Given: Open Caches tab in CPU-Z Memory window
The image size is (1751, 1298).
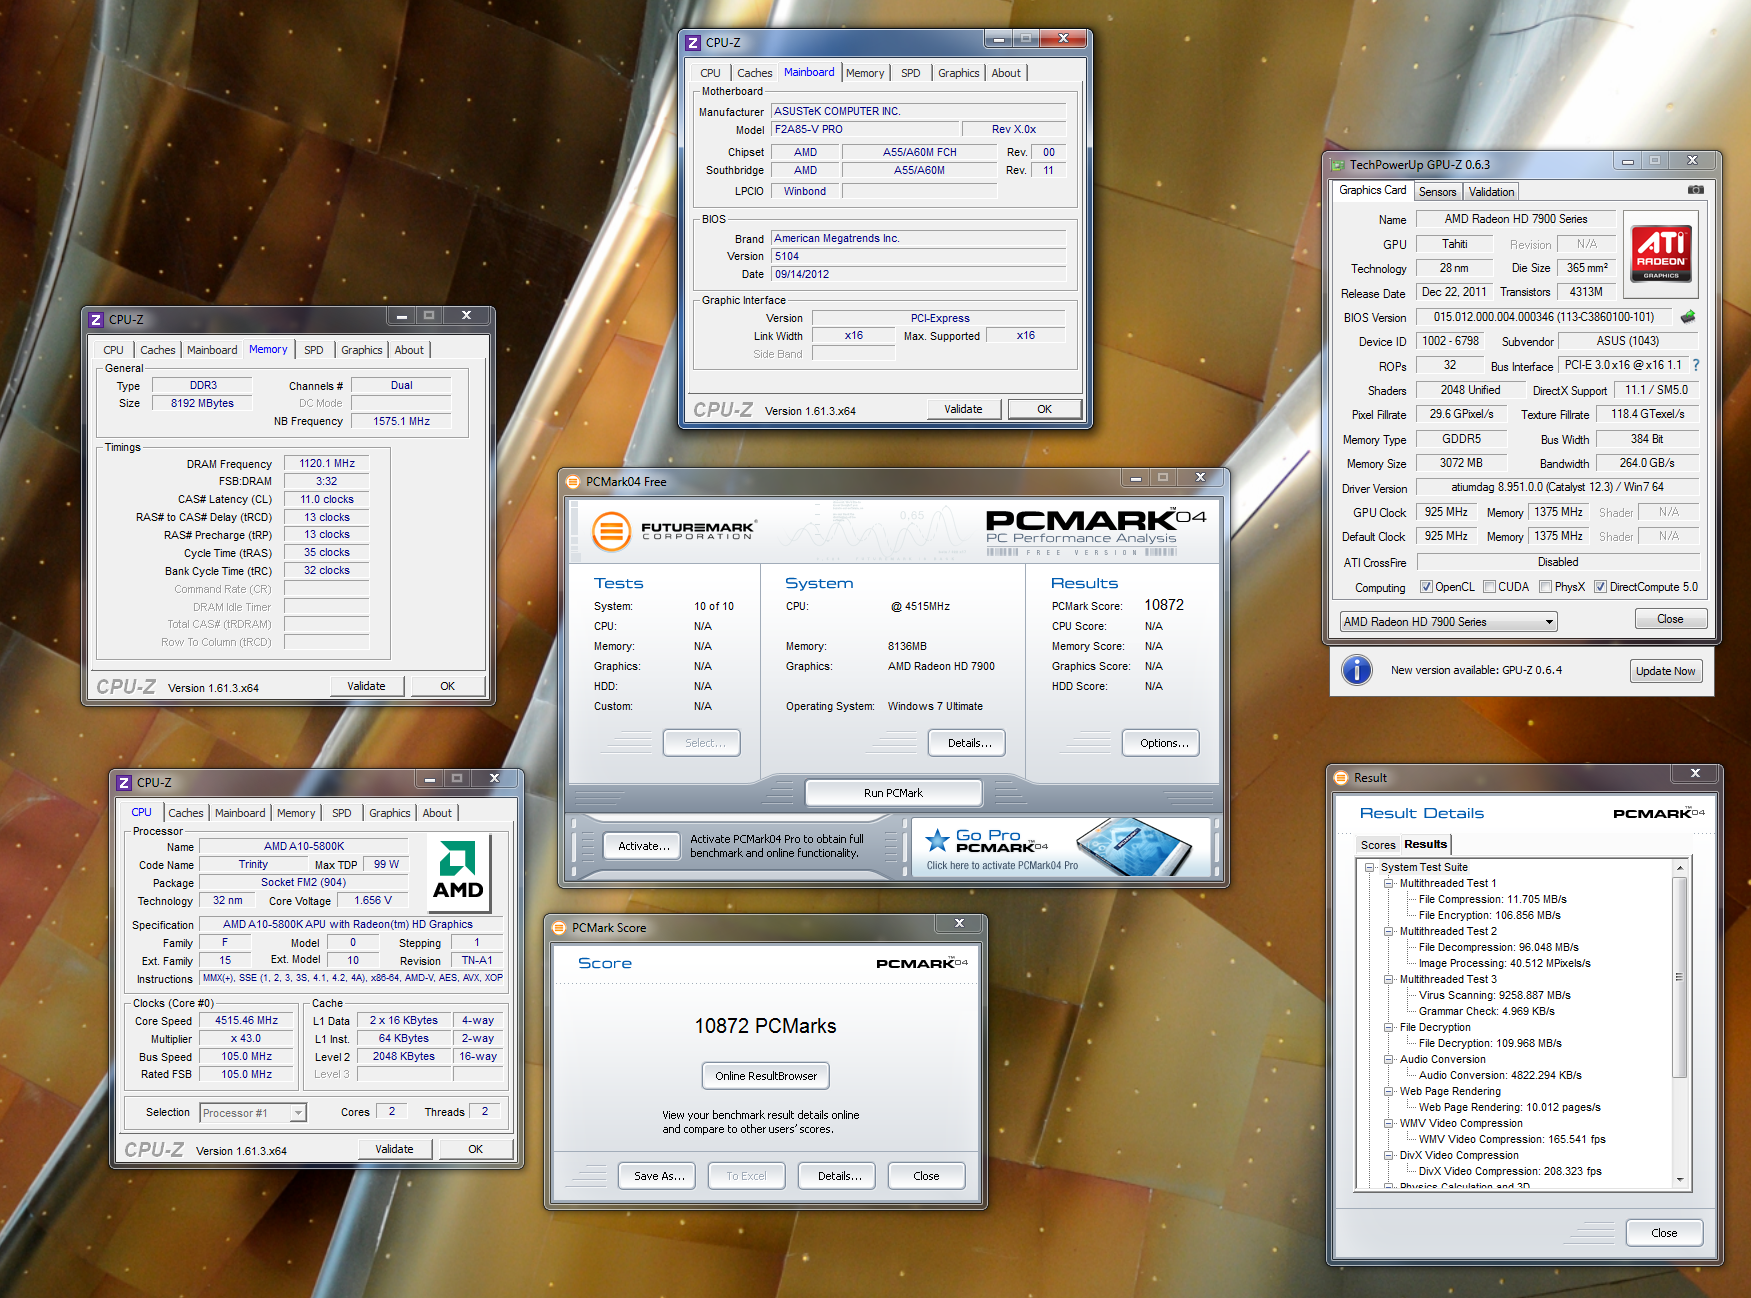Looking at the screenshot, I should (158, 350).
